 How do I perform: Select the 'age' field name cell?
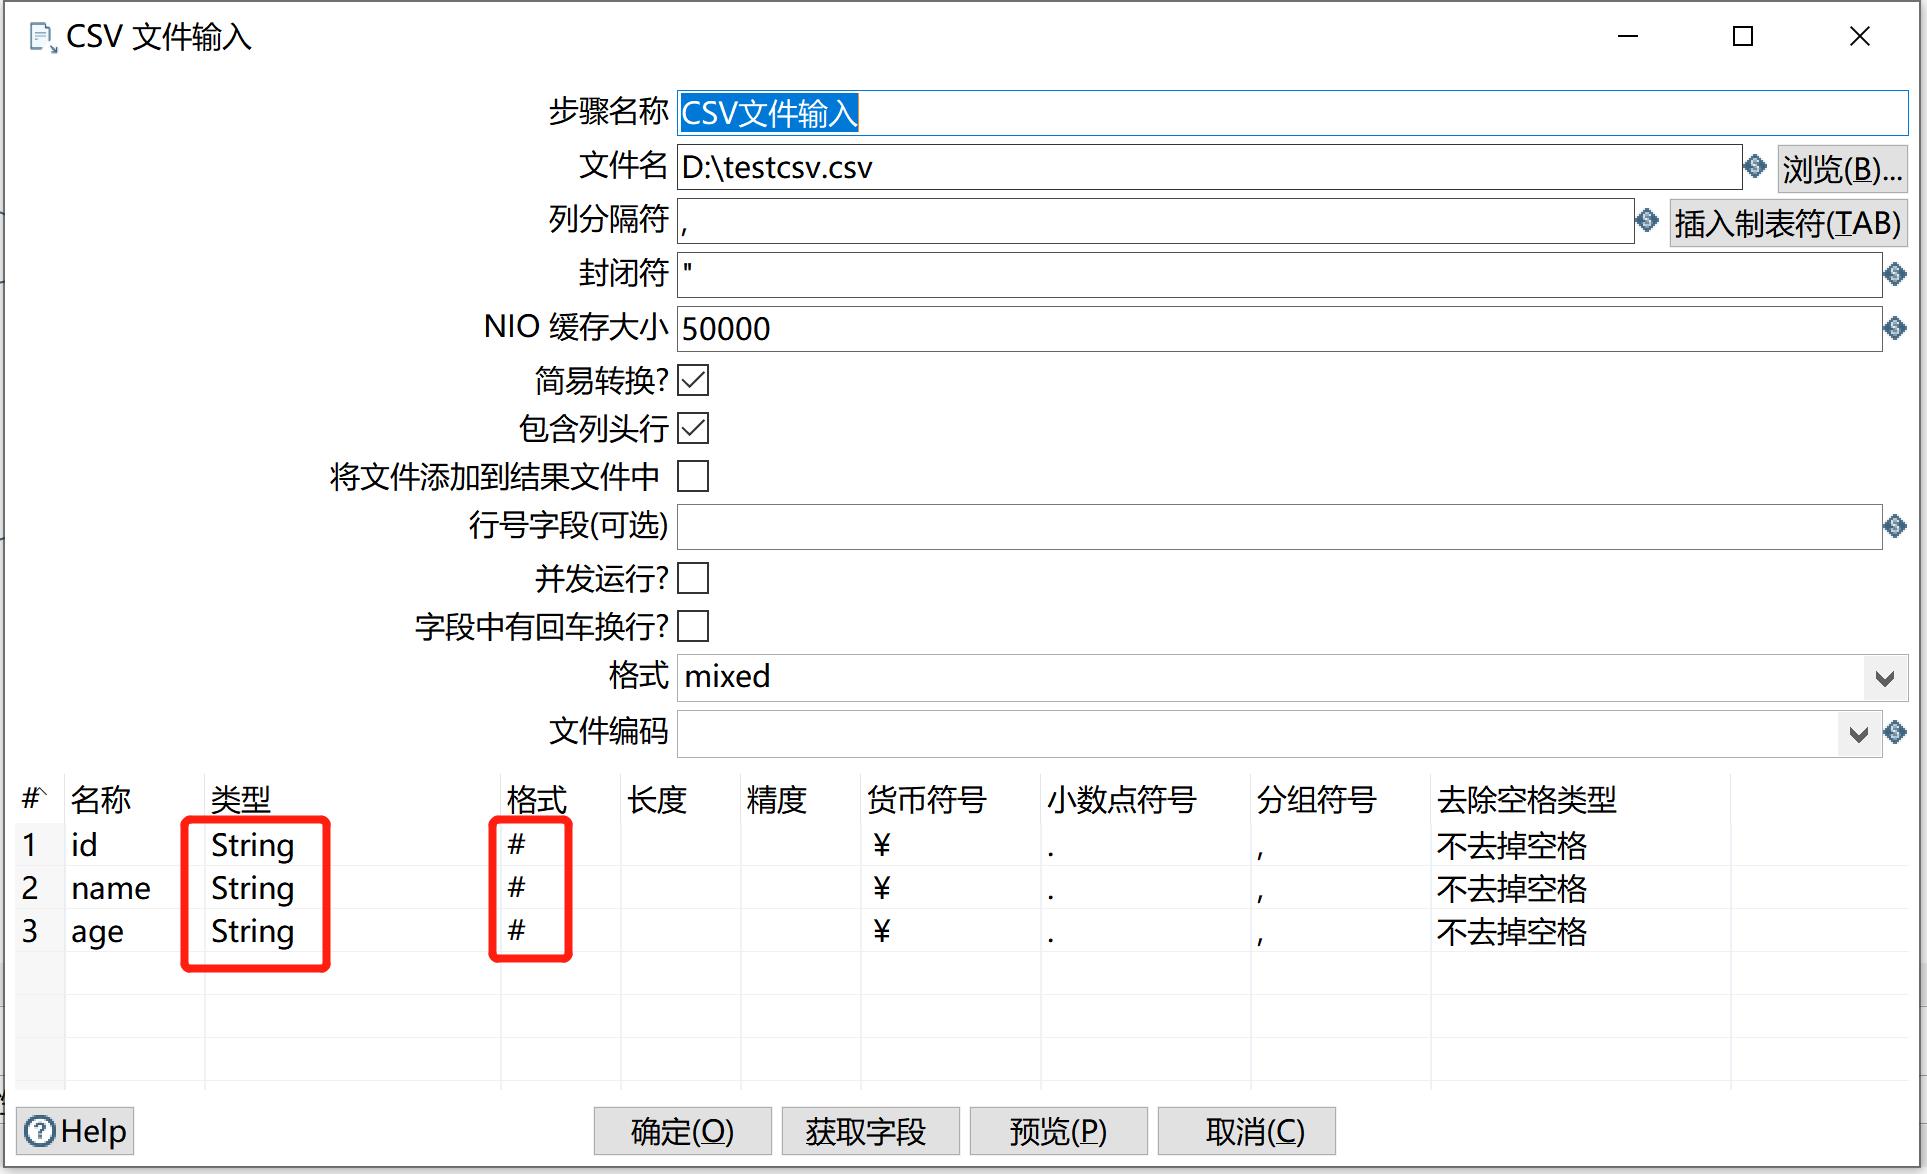point(134,931)
